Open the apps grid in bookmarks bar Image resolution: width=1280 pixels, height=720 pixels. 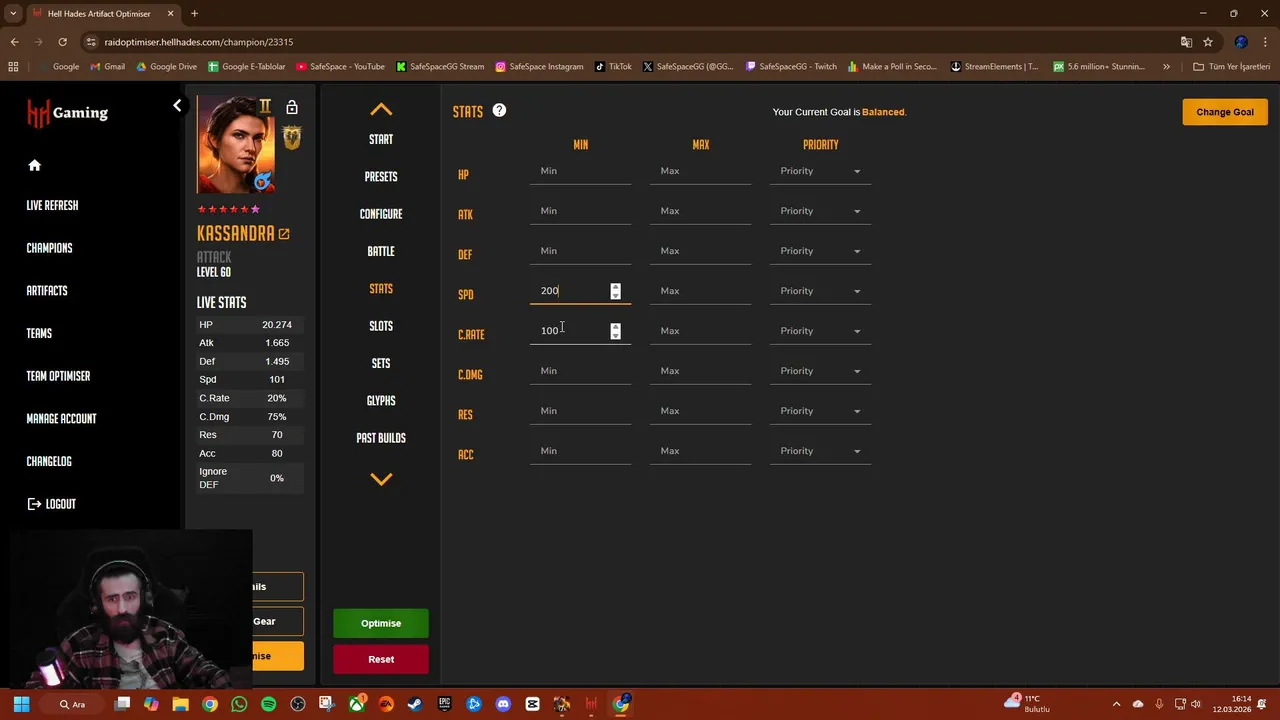[13, 67]
